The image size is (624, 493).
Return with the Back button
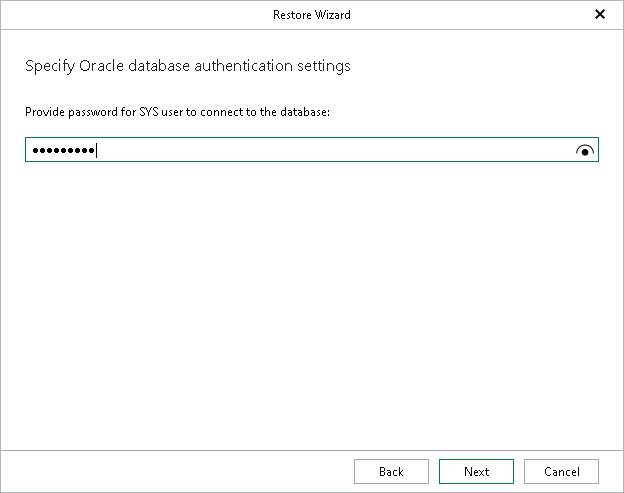click(x=391, y=472)
